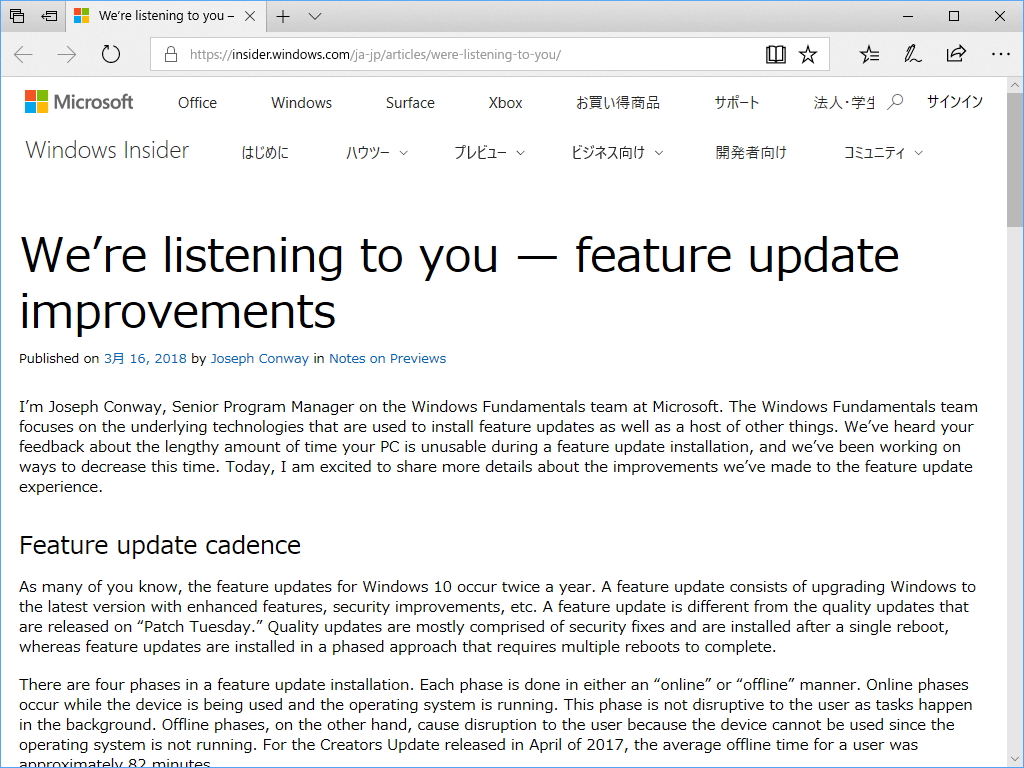Open reading view from the address bar
This screenshot has width=1024, height=768.
(776, 55)
